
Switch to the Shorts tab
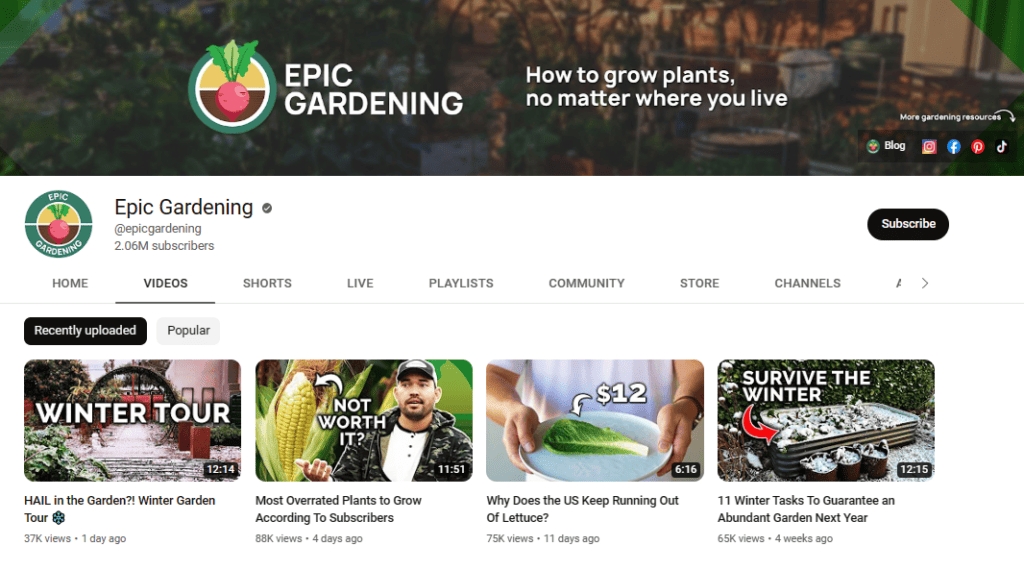(267, 284)
